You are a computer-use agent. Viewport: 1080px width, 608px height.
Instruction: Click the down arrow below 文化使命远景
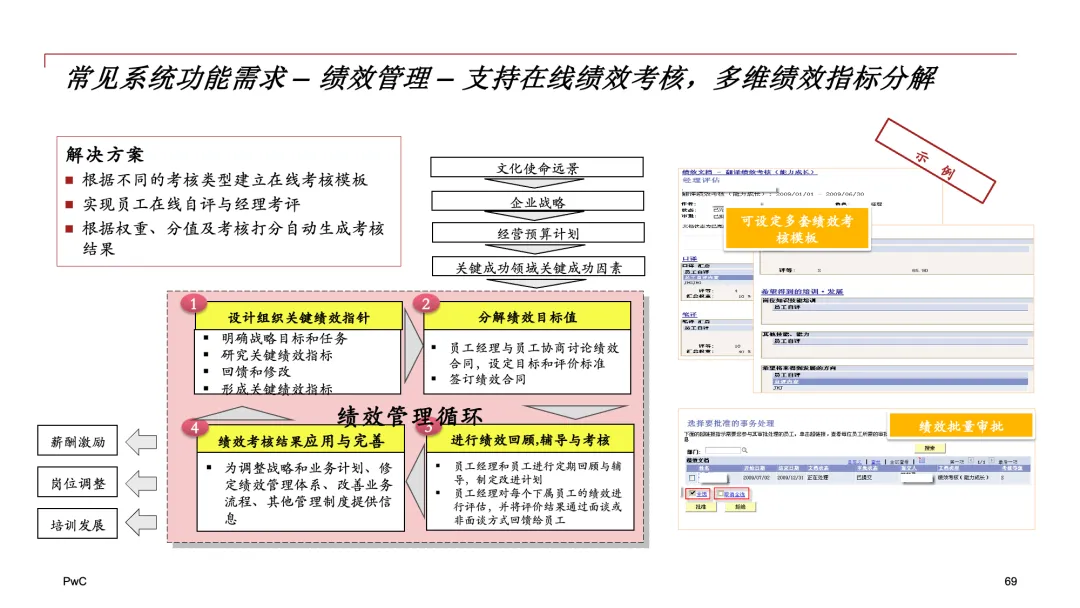pyautogui.click(x=535, y=183)
